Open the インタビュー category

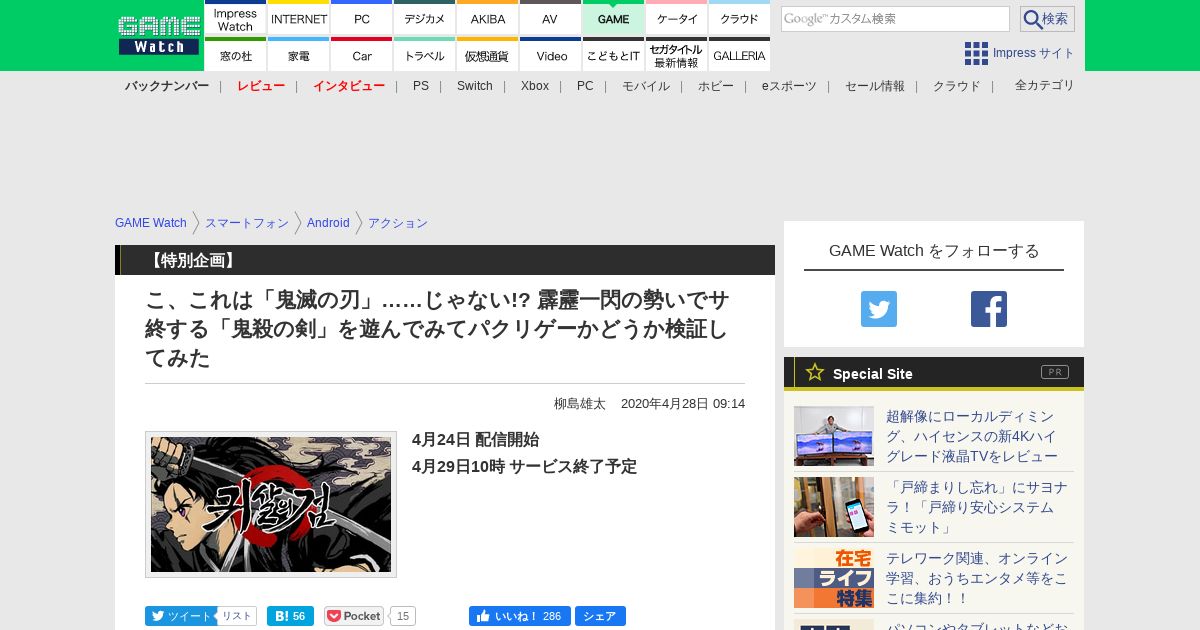(x=349, y=86)
